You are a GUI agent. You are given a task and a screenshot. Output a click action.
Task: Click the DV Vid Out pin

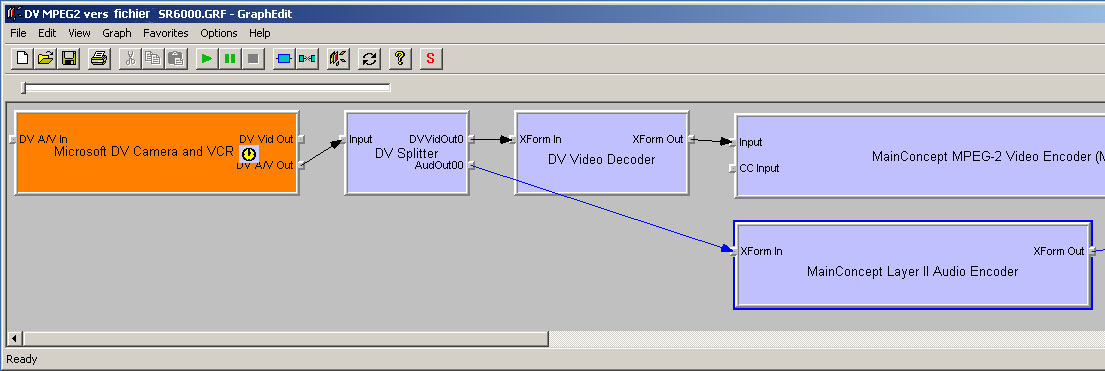click(x=302, y=139)
